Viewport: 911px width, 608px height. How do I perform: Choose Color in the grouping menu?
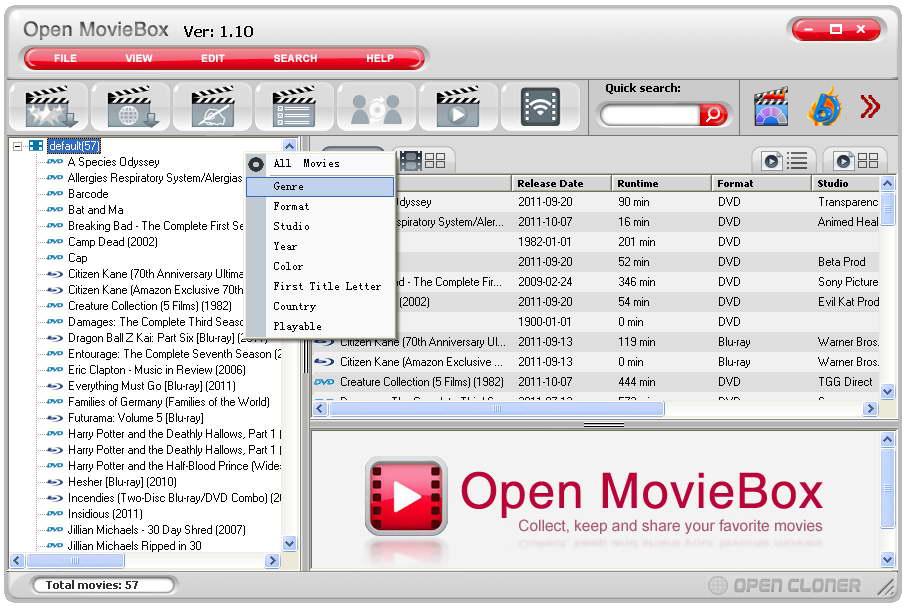[320, 266]
